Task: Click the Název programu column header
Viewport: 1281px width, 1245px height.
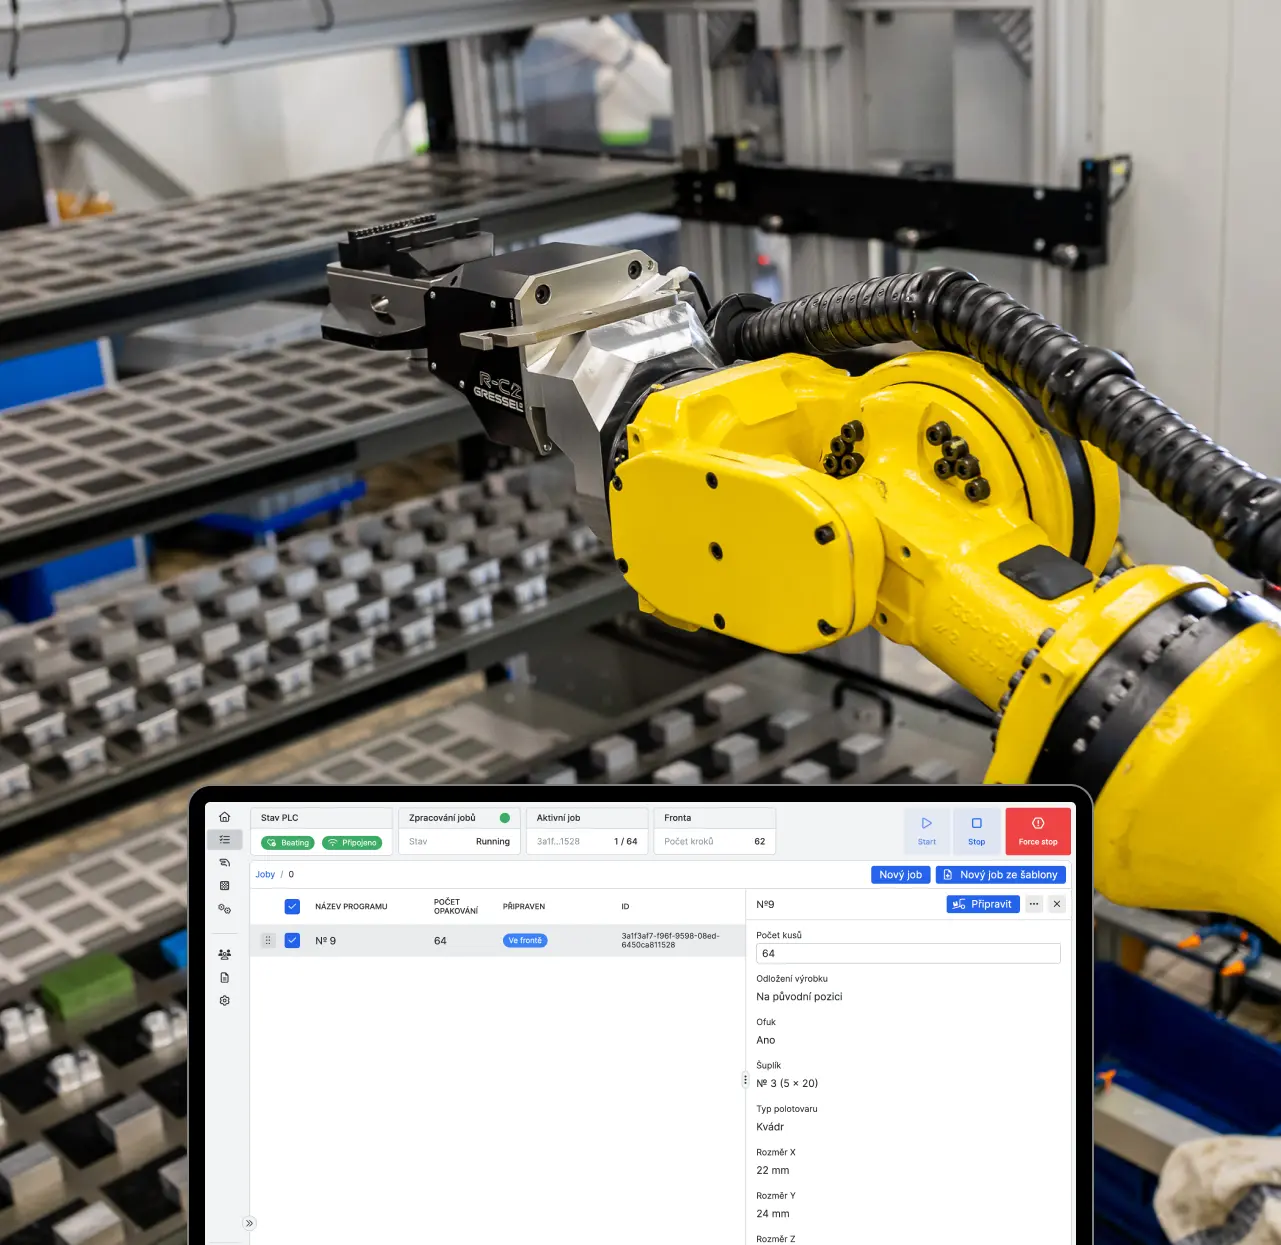Action: pyautogui.click(x=351, y=907)
